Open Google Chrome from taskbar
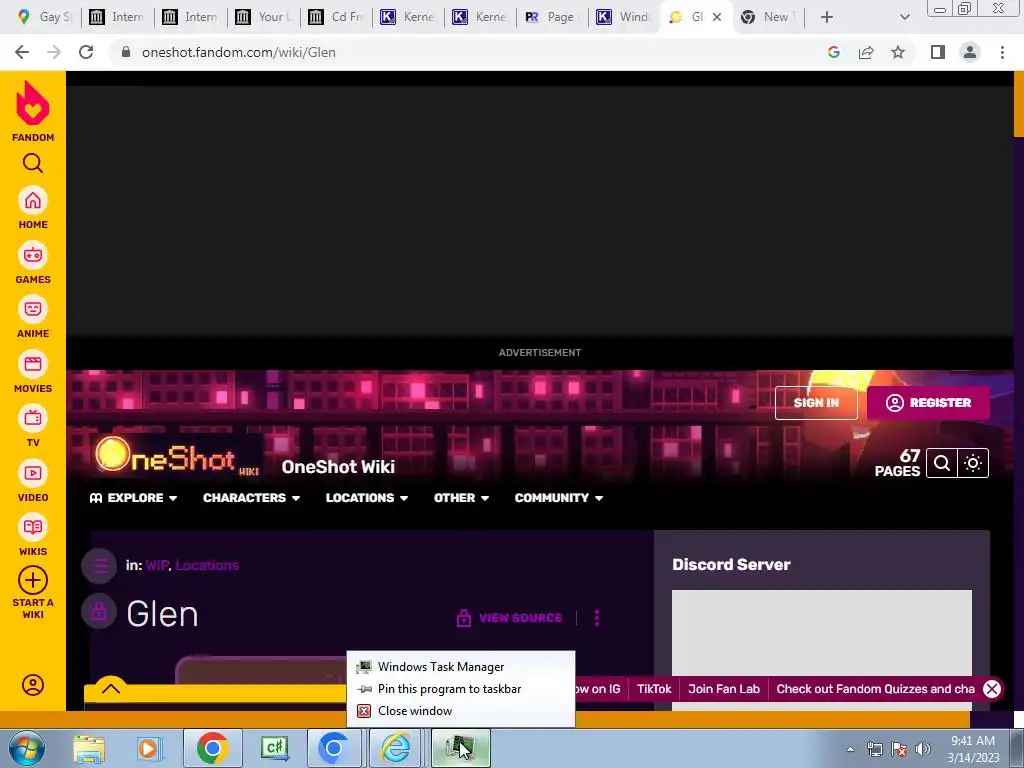The height and width of the screenshot is (768, 1024). pyautogui.click(x=212, y=748)
